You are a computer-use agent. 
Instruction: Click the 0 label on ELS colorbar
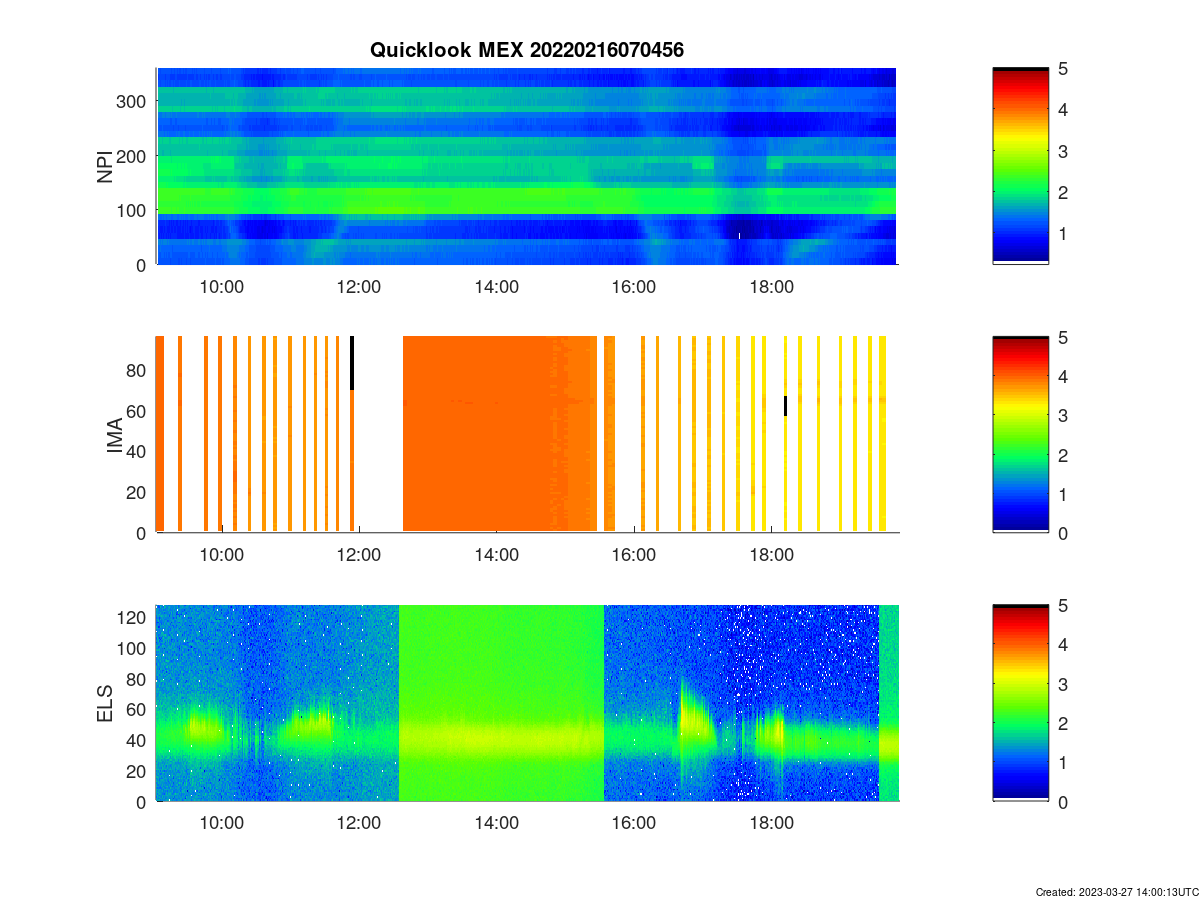click(x=1064, y=802)
